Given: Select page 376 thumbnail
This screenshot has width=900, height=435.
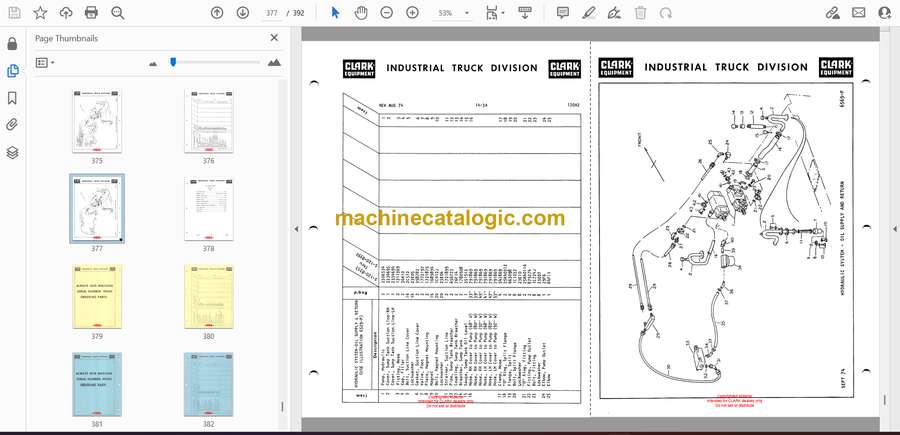Looking at the screenshot, I should click(208, 121).
